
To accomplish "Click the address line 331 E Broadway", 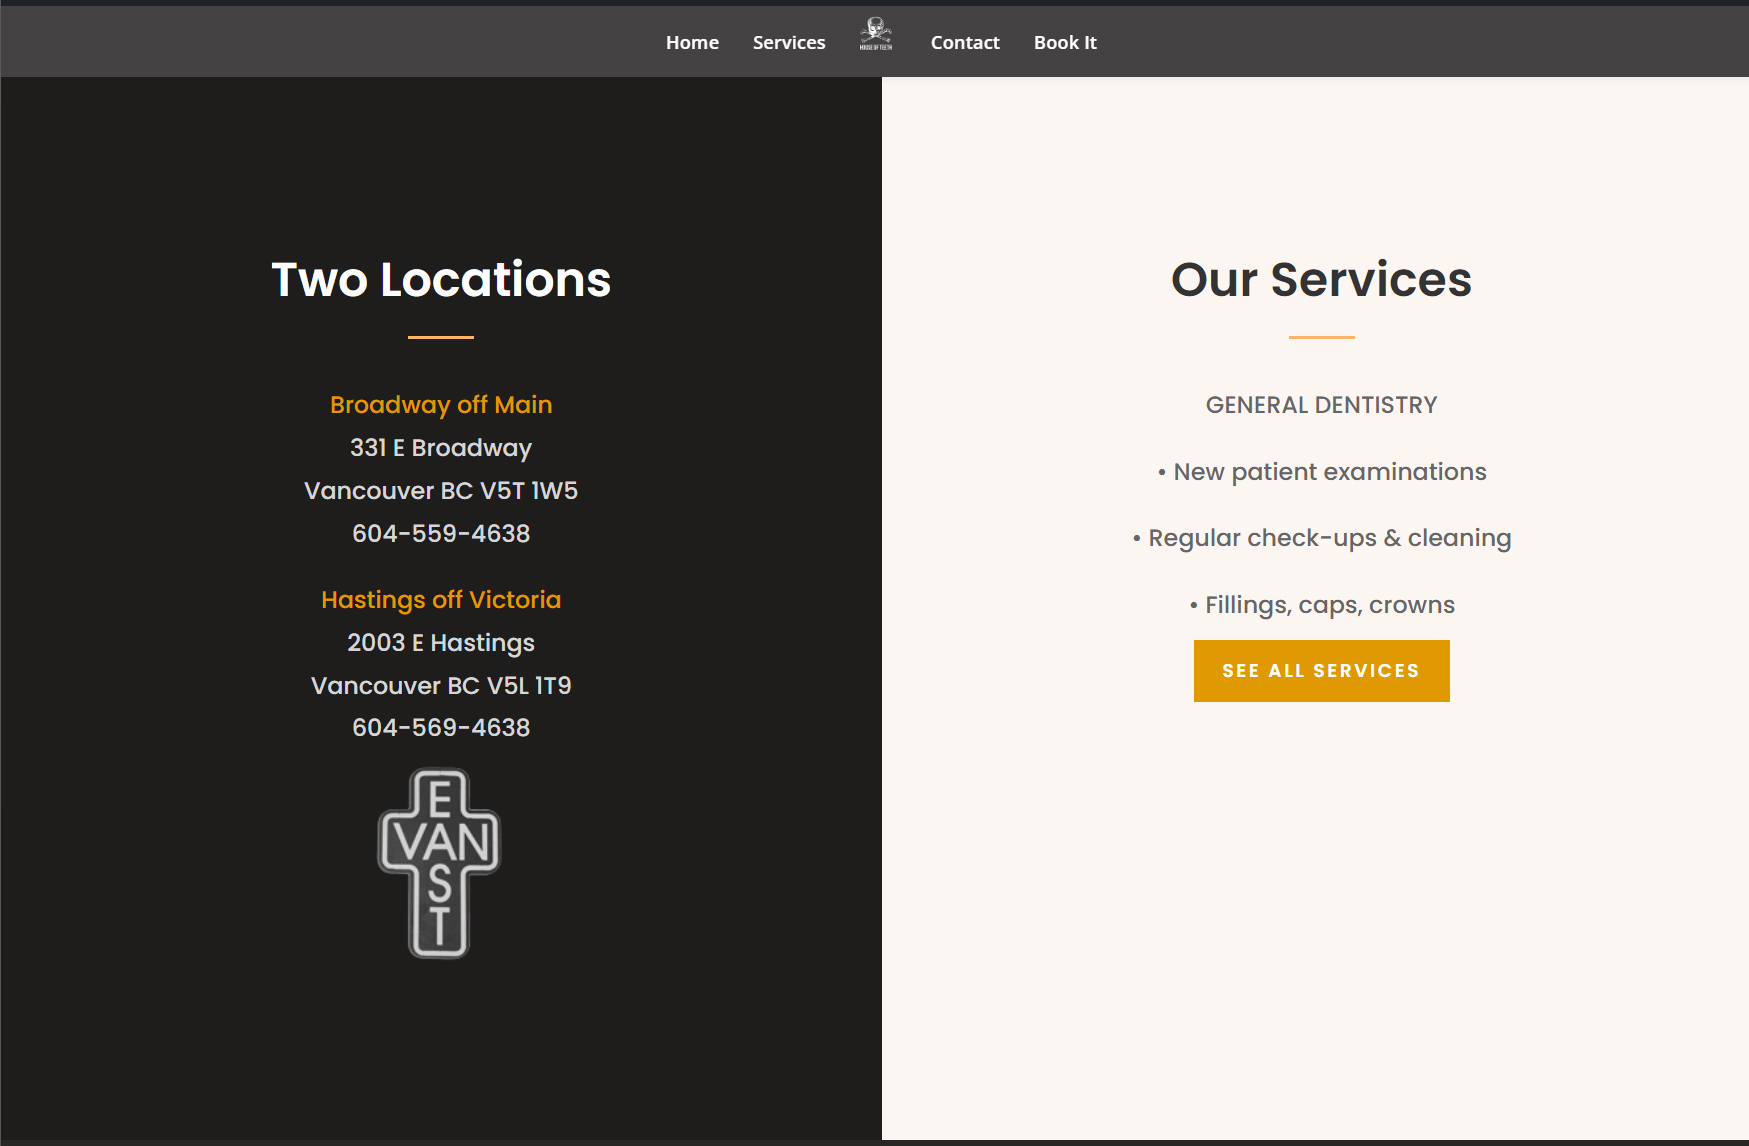I will coord(441,448).
